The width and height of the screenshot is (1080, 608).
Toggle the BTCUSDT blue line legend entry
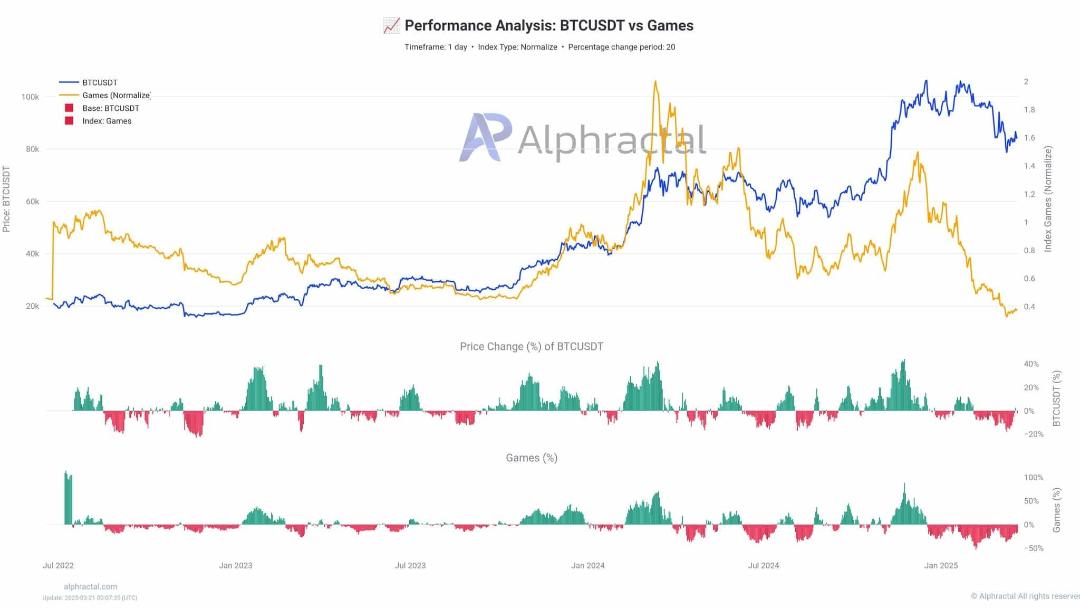pyautogui.click(x=88, y=82)
